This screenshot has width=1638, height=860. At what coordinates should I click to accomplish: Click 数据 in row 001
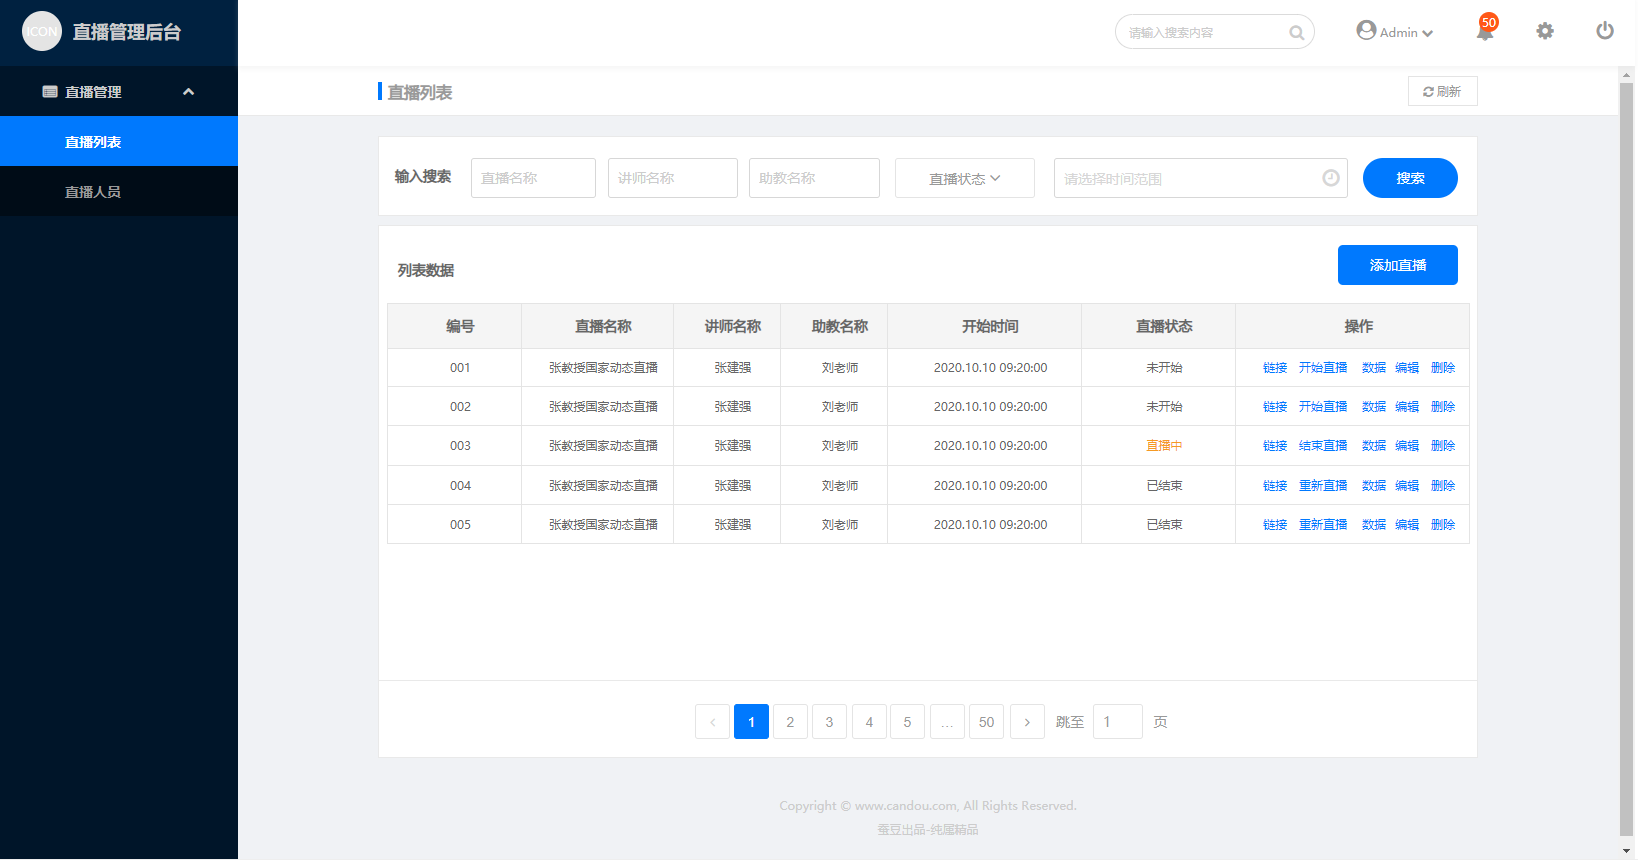click(x=1374, y=368)
